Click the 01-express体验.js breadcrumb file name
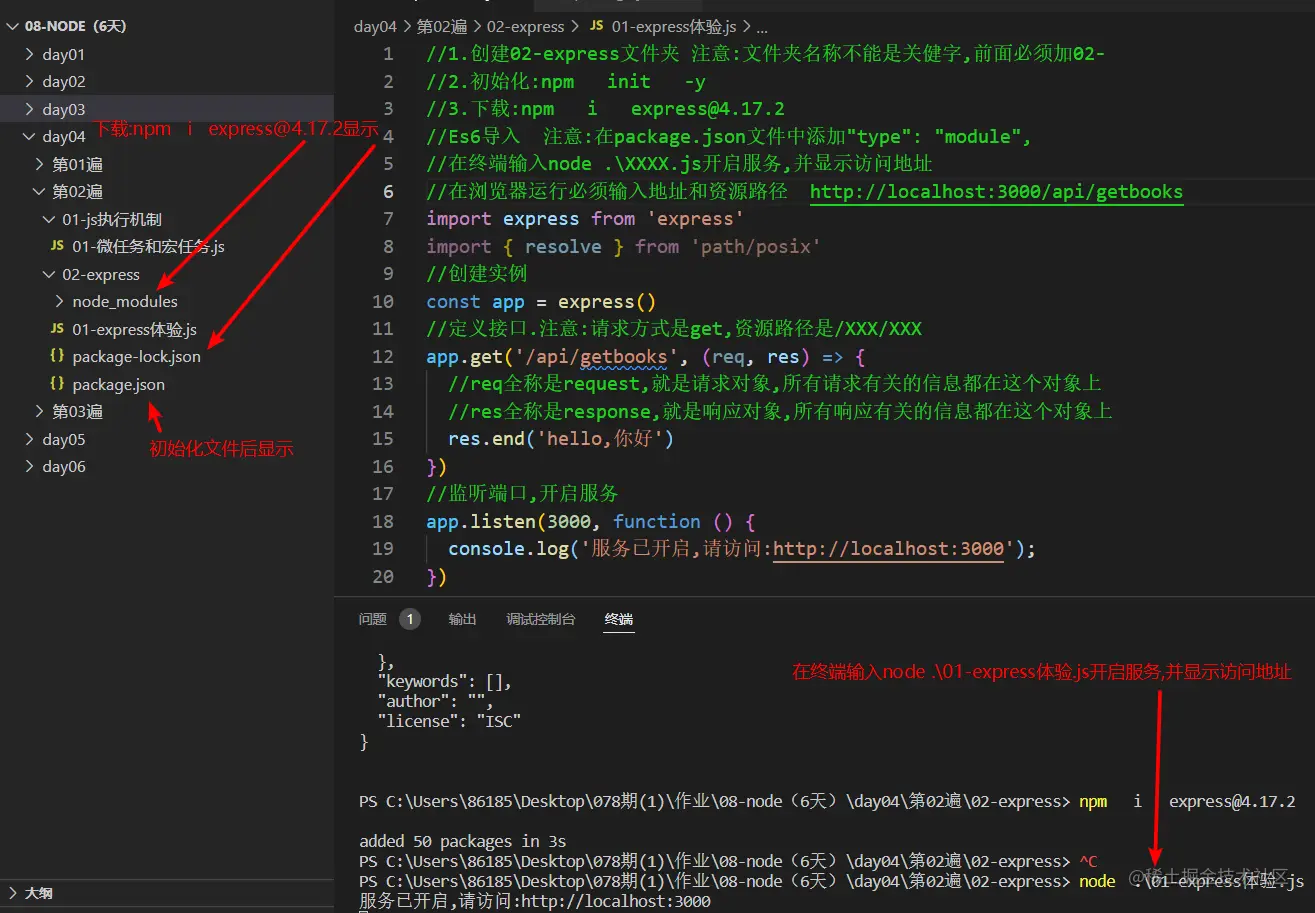Viewport: 1315px width, 913px height. pyautogui.click(x=674, y=27)
